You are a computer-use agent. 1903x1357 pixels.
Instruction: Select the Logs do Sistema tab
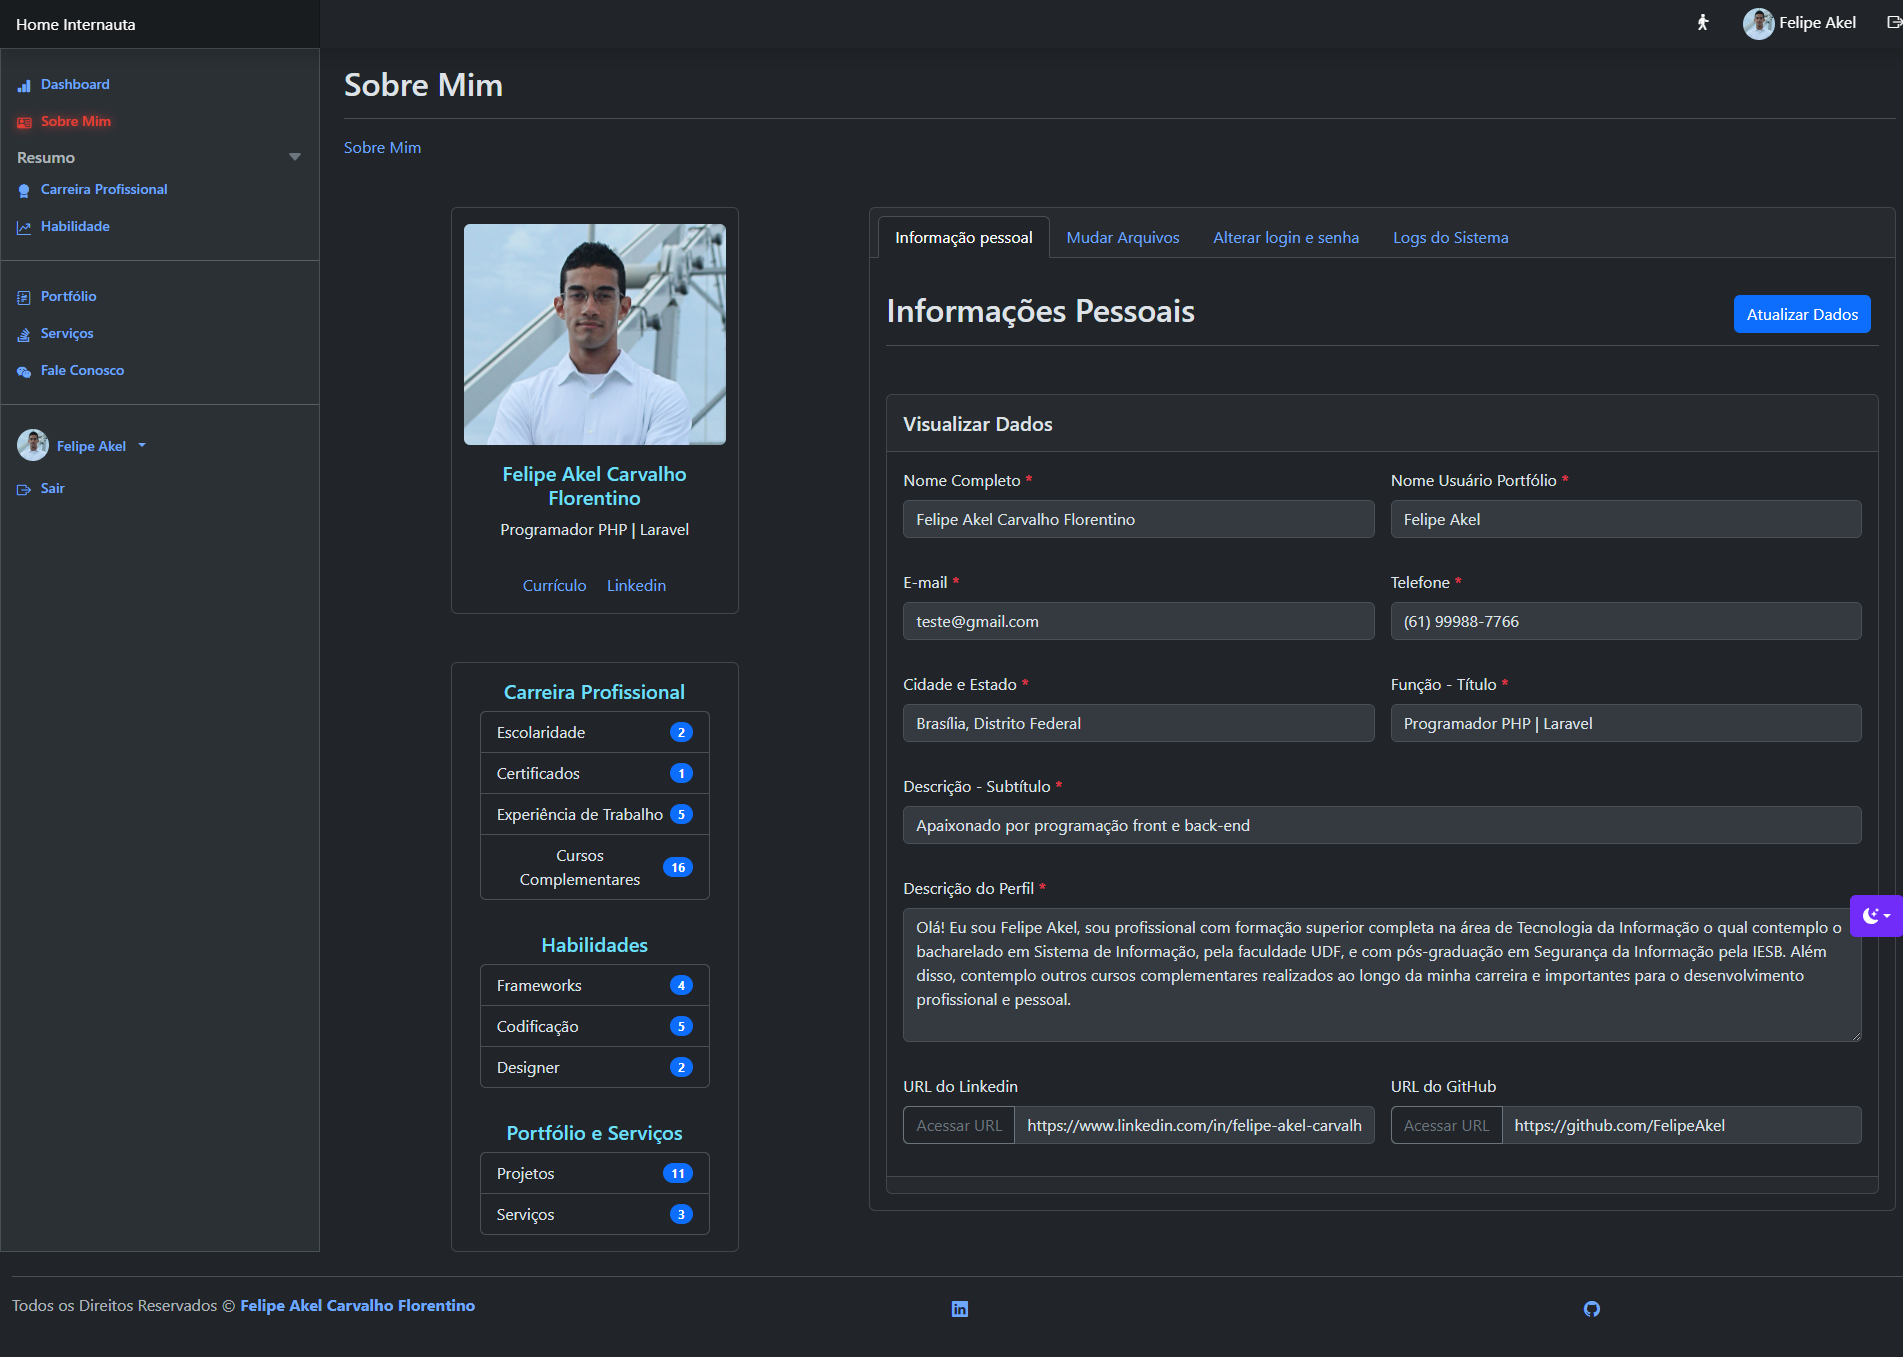(x=1450, y=238)
